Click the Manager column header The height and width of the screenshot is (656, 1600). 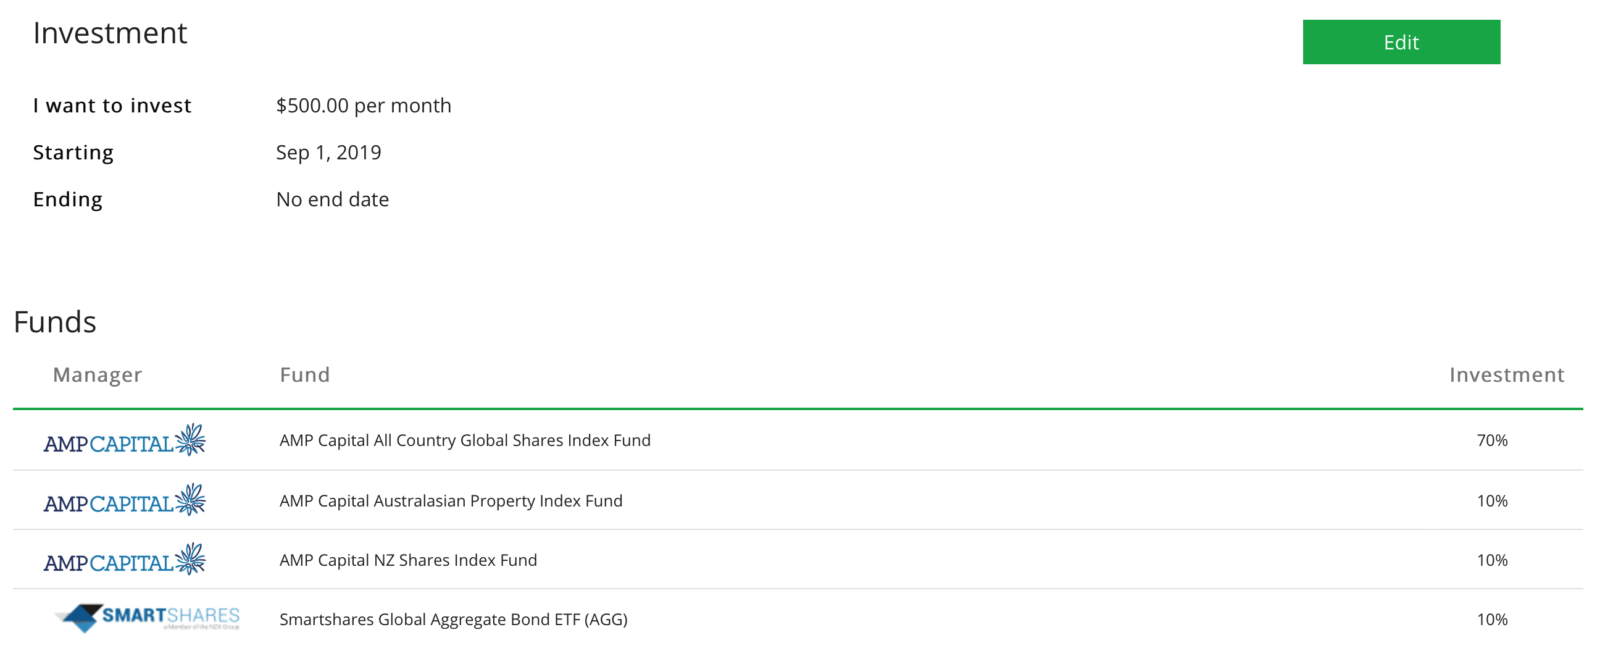pyautogui.click(x=96, y=375)
